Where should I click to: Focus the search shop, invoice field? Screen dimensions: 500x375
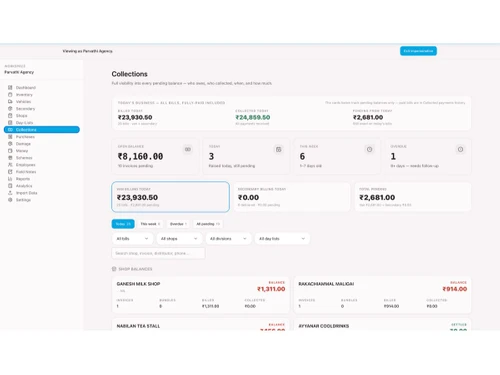click(x=158, y=253)
